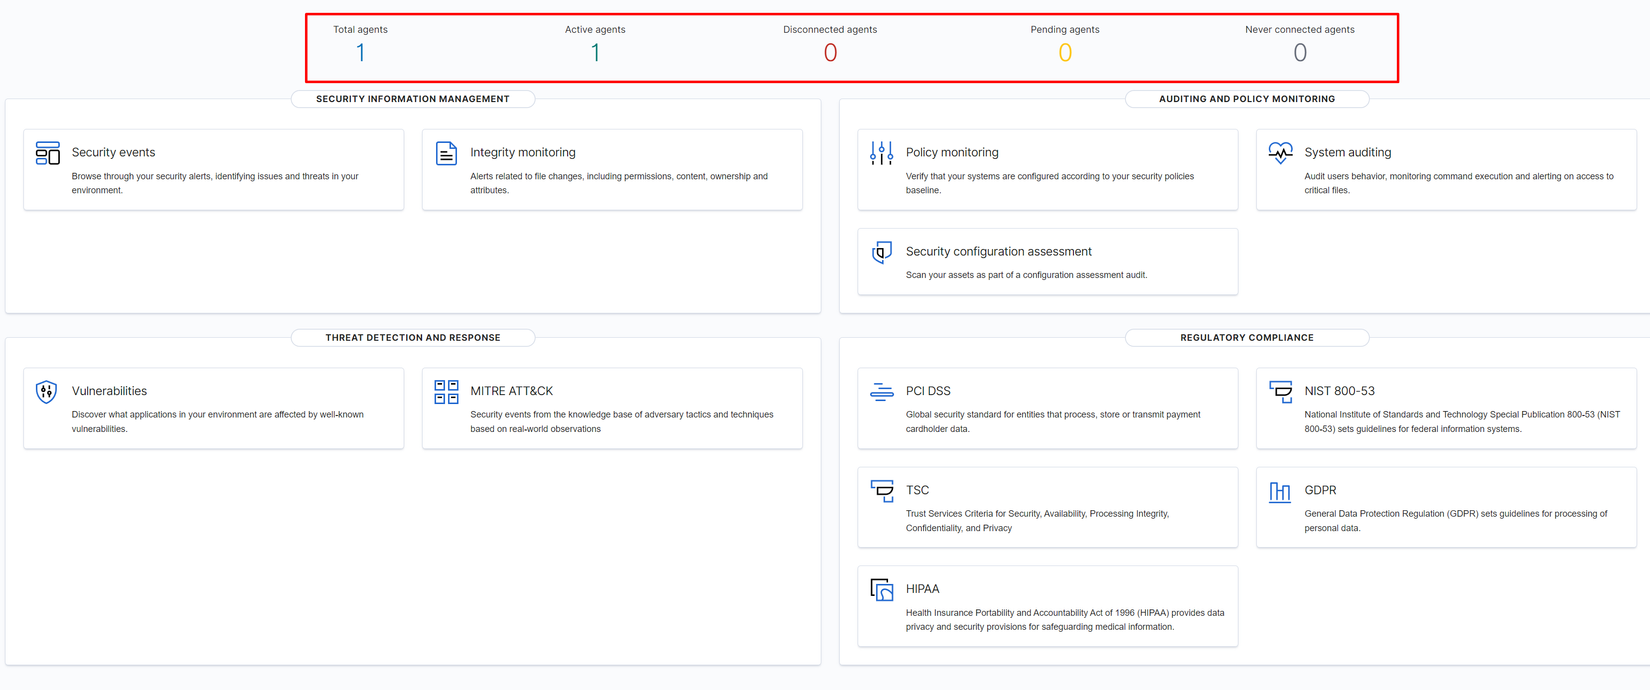Click the 'Trust Services Criteria' description
The image size is (1650, 690).
coord(1038,521)
